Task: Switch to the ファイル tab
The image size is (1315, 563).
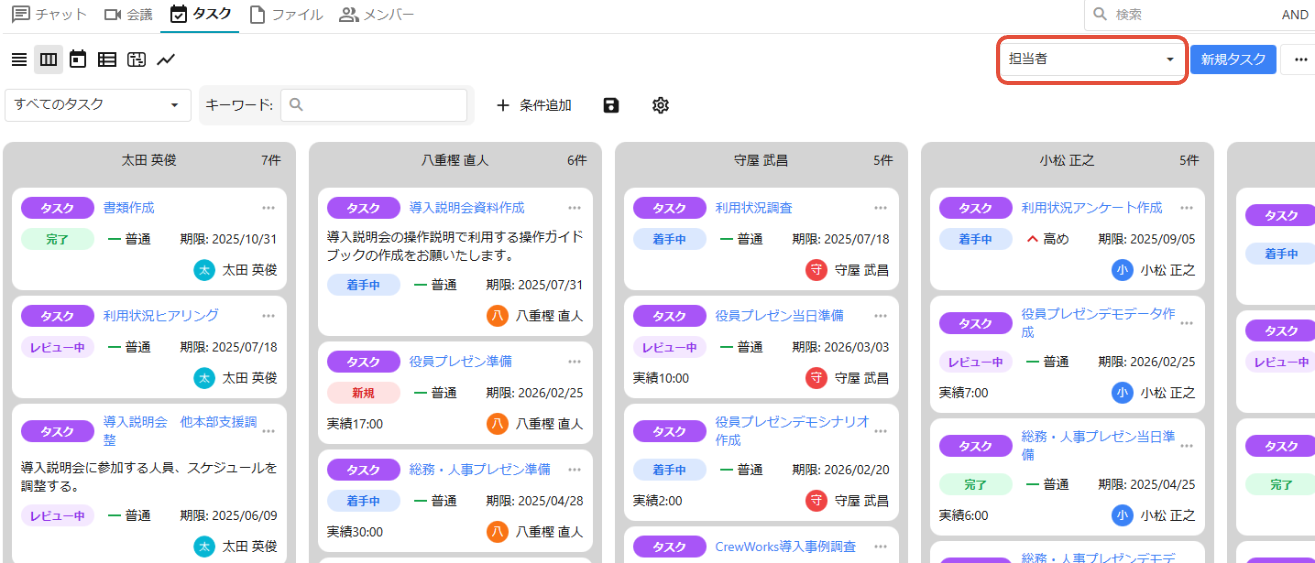Action: point(286,15)
